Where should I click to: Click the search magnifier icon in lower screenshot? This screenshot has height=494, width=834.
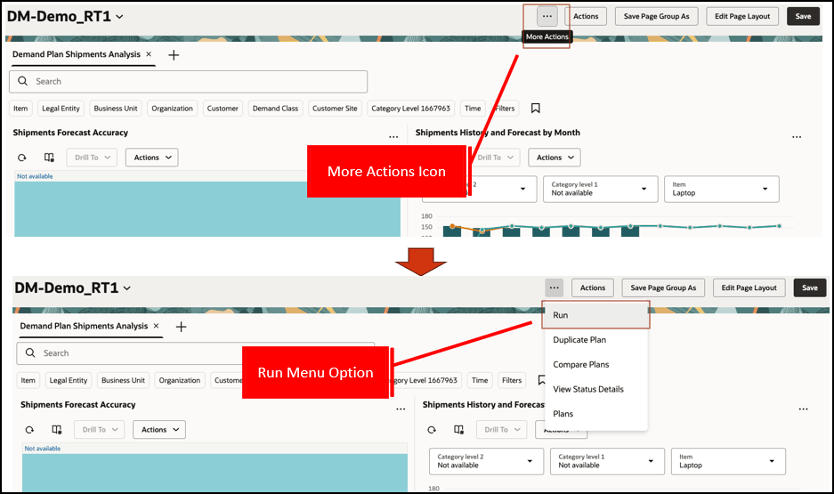coord(30,353)
